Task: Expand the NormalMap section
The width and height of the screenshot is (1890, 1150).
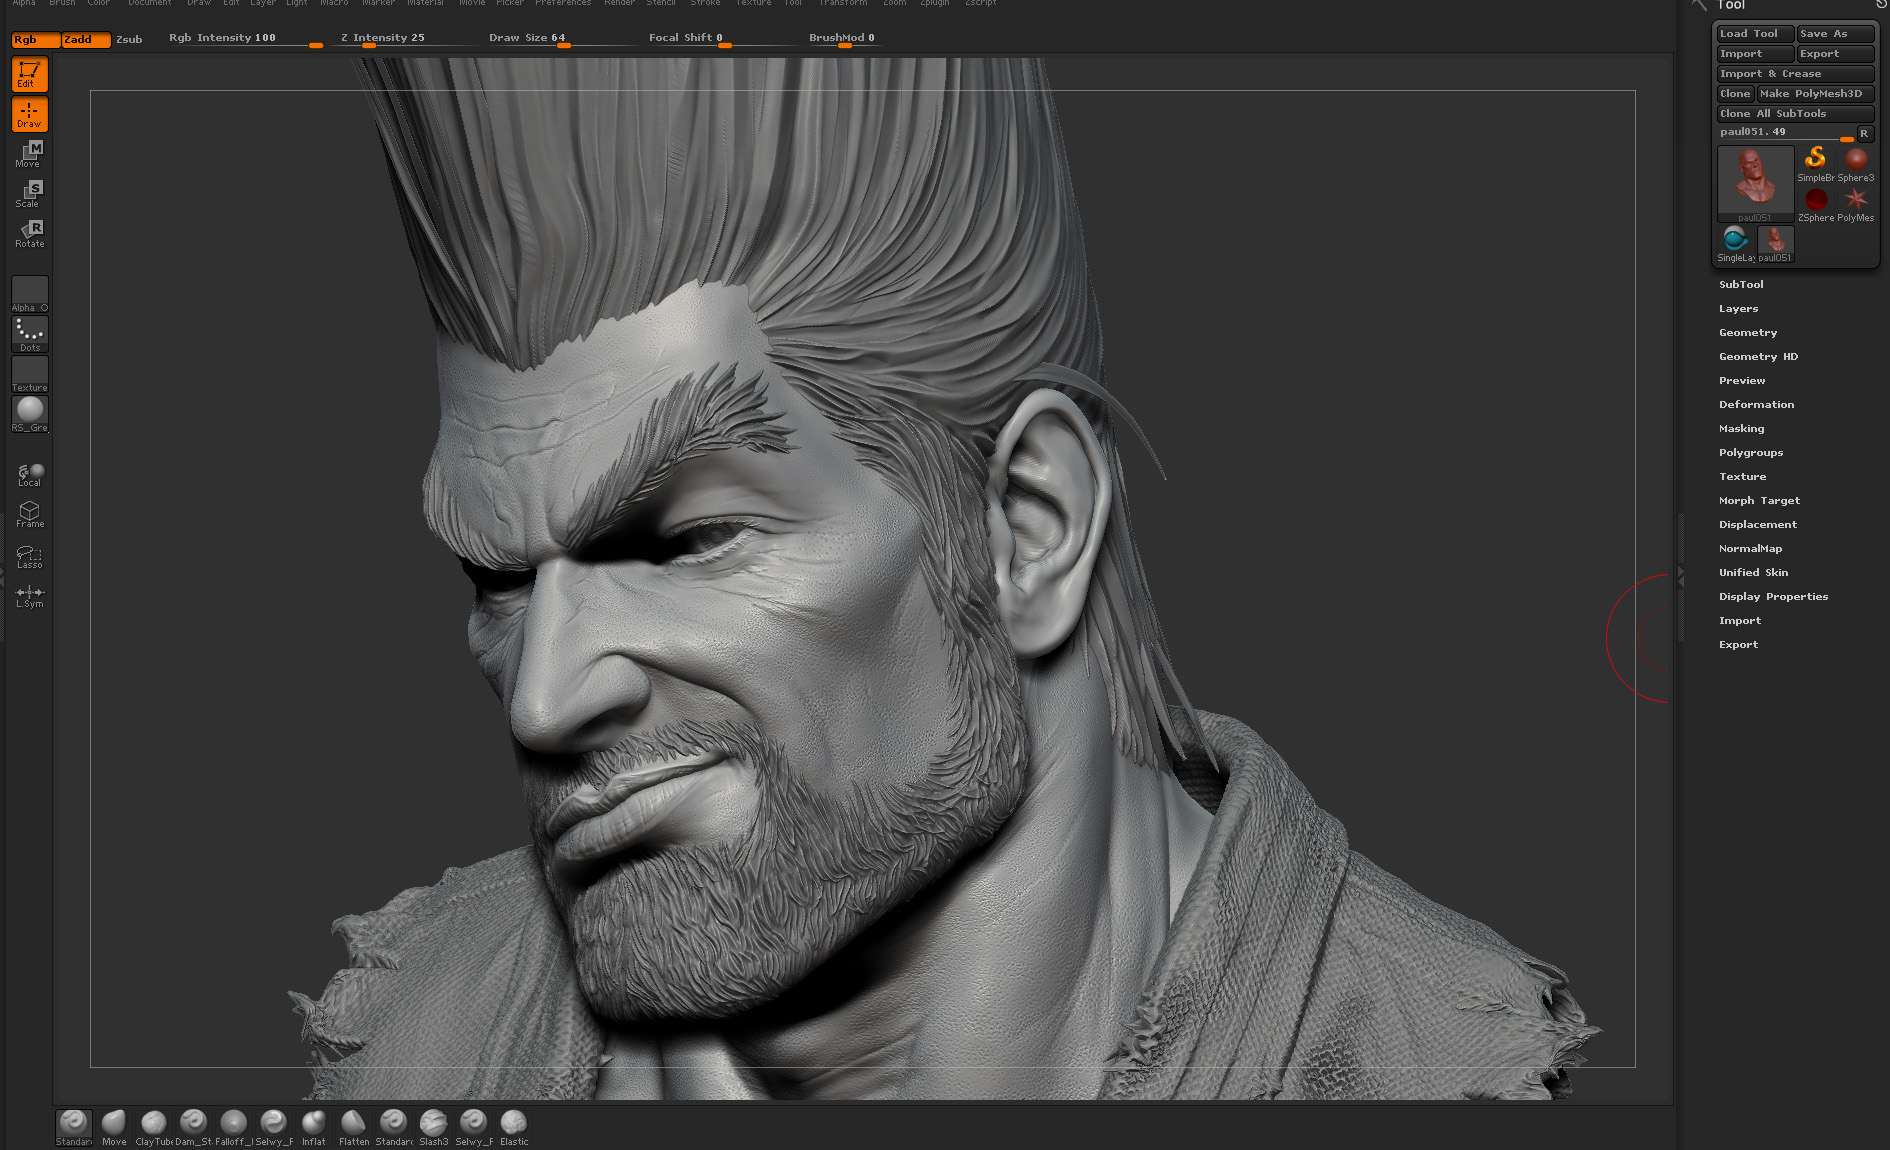Action: click(1750, 549)
